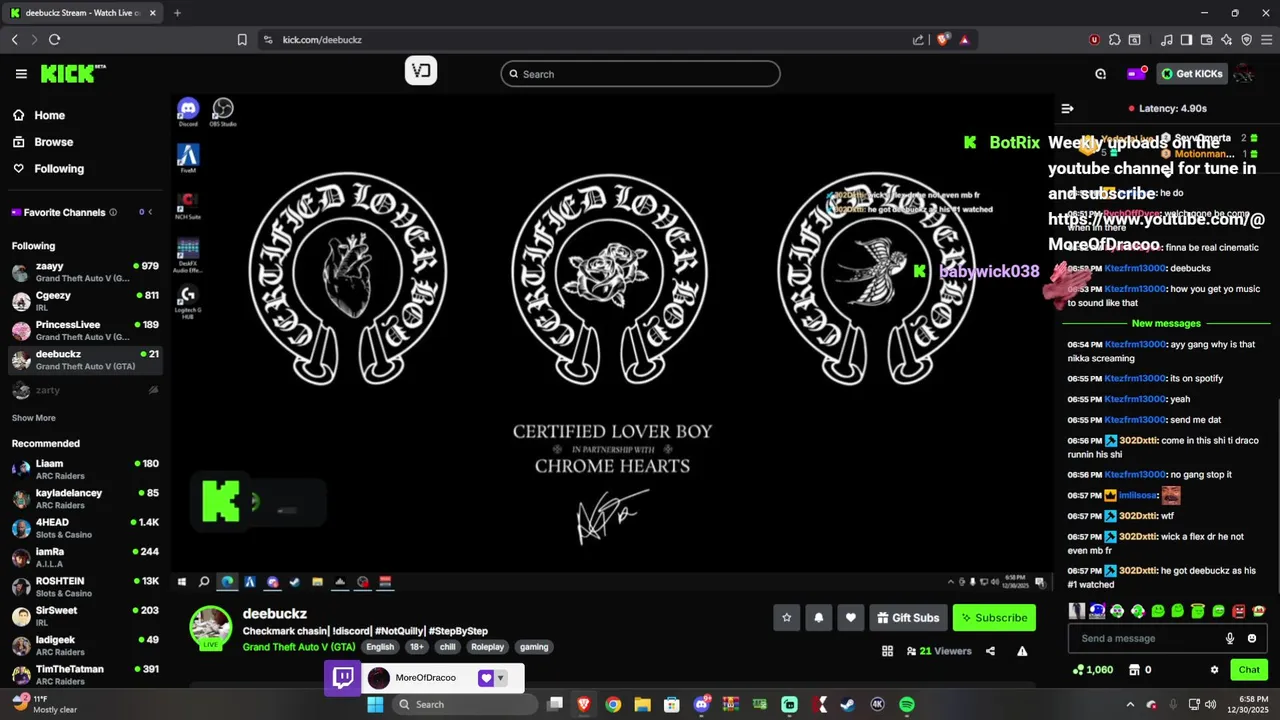Viewport: 1280px width, 720px height.
Task: Favorite the channel with star button
Action: pos(786,618)
